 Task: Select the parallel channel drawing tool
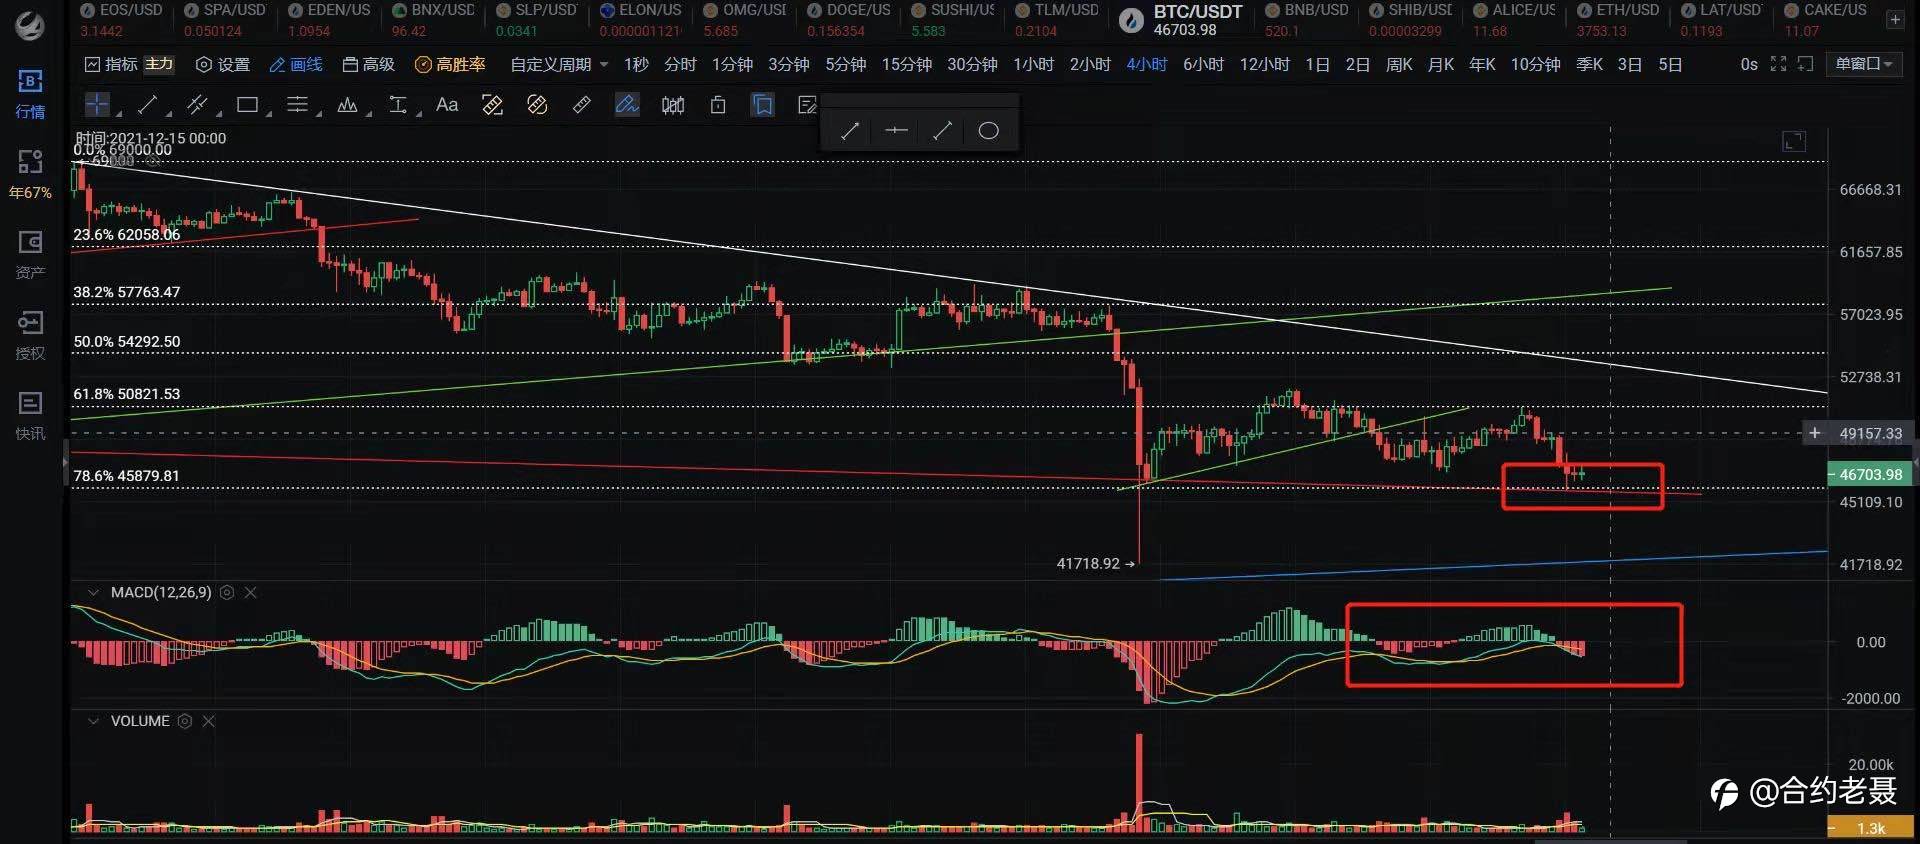pos(197,104)
